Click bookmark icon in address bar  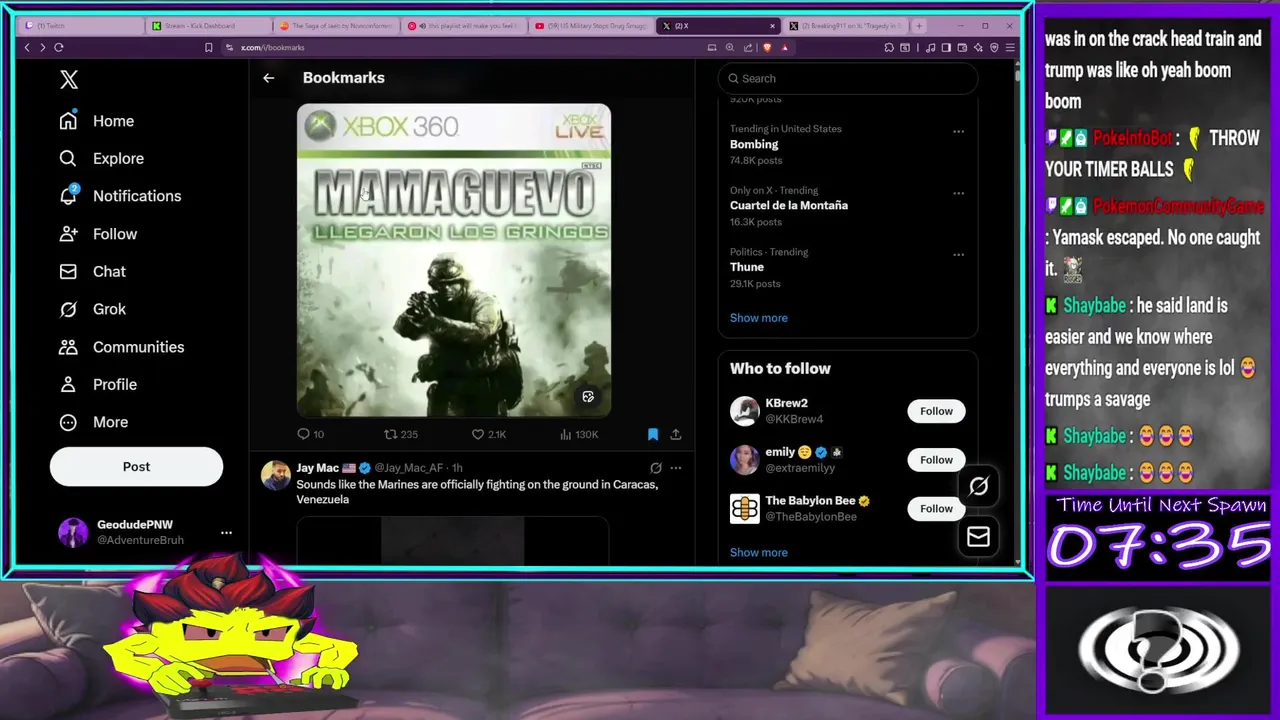click(x=208, y=47)
